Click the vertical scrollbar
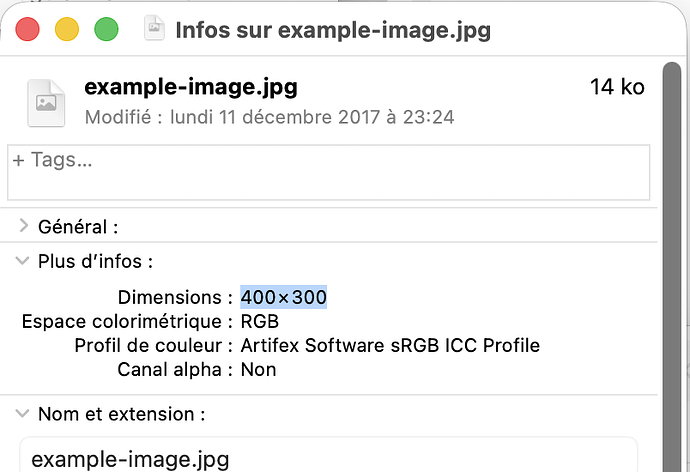The width and height of the screenshot is (690, 472). coord(672,267)
